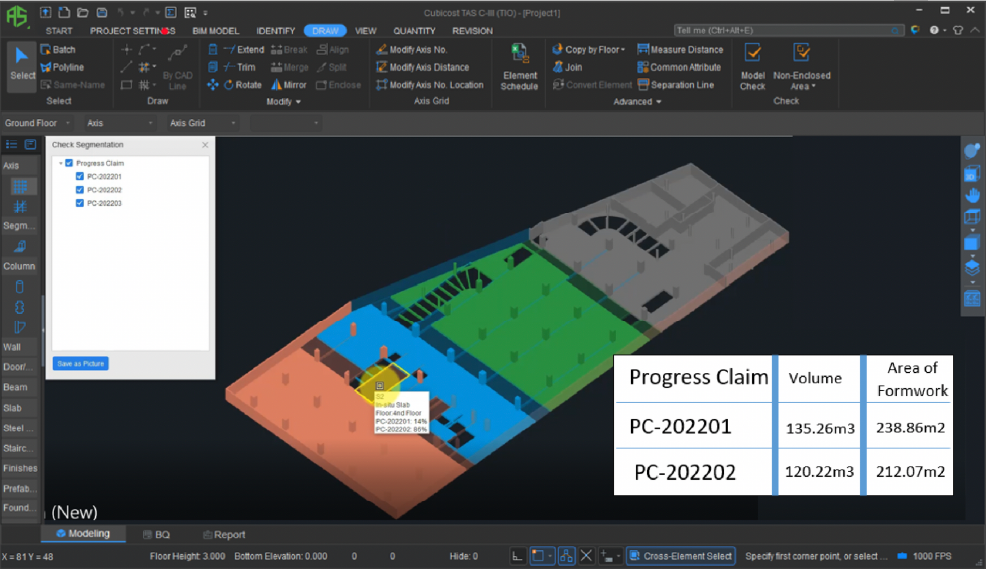Open the QUANTITY ribbon tab
This screenshot has width=986, height=570.
414,31
